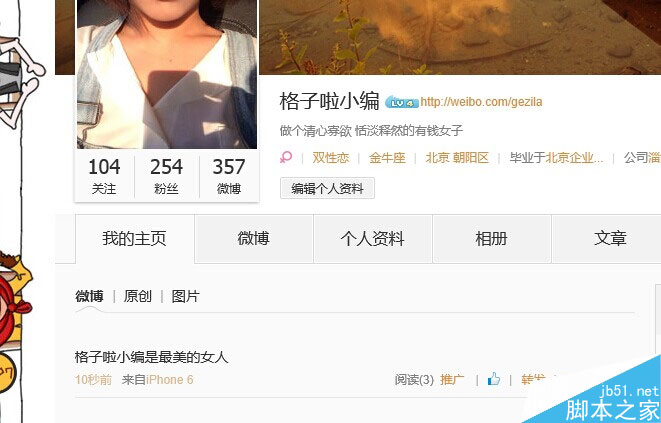View the 357 微博 posts count
661x423 pixels.
point(229,177)
